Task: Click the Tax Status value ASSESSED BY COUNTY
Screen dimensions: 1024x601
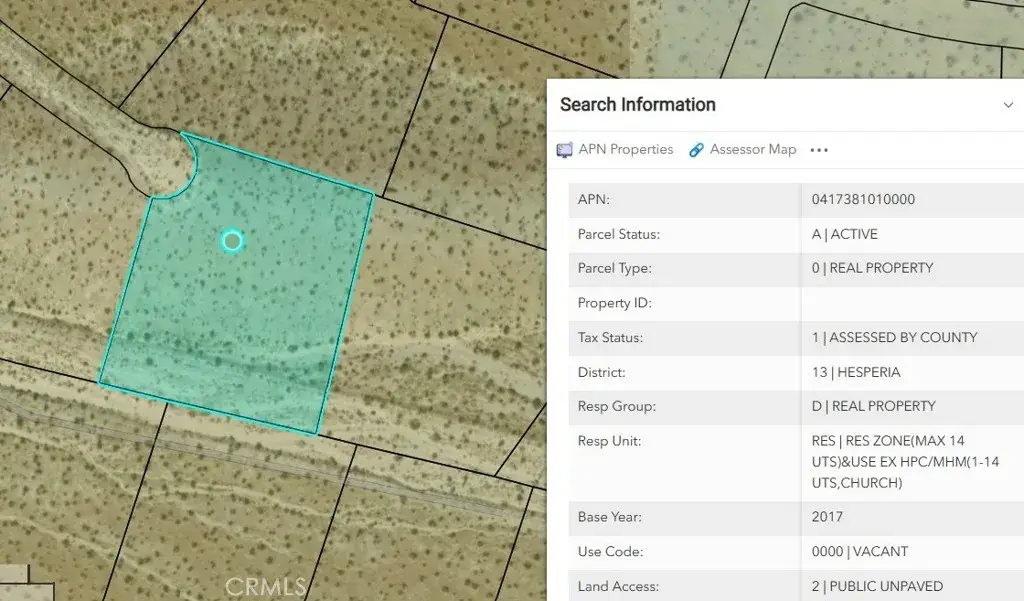Action: pyautogui.click(x=894, y=337)
